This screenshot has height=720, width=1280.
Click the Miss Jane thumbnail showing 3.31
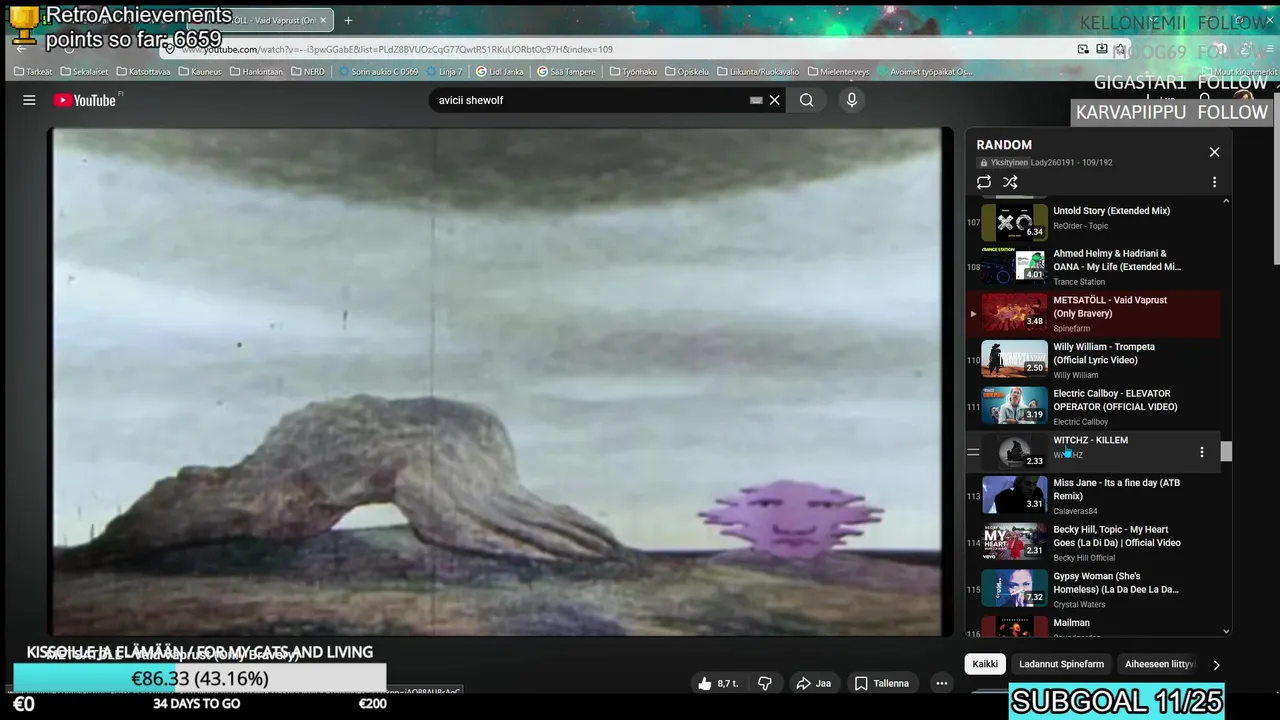click(1014, 495)
